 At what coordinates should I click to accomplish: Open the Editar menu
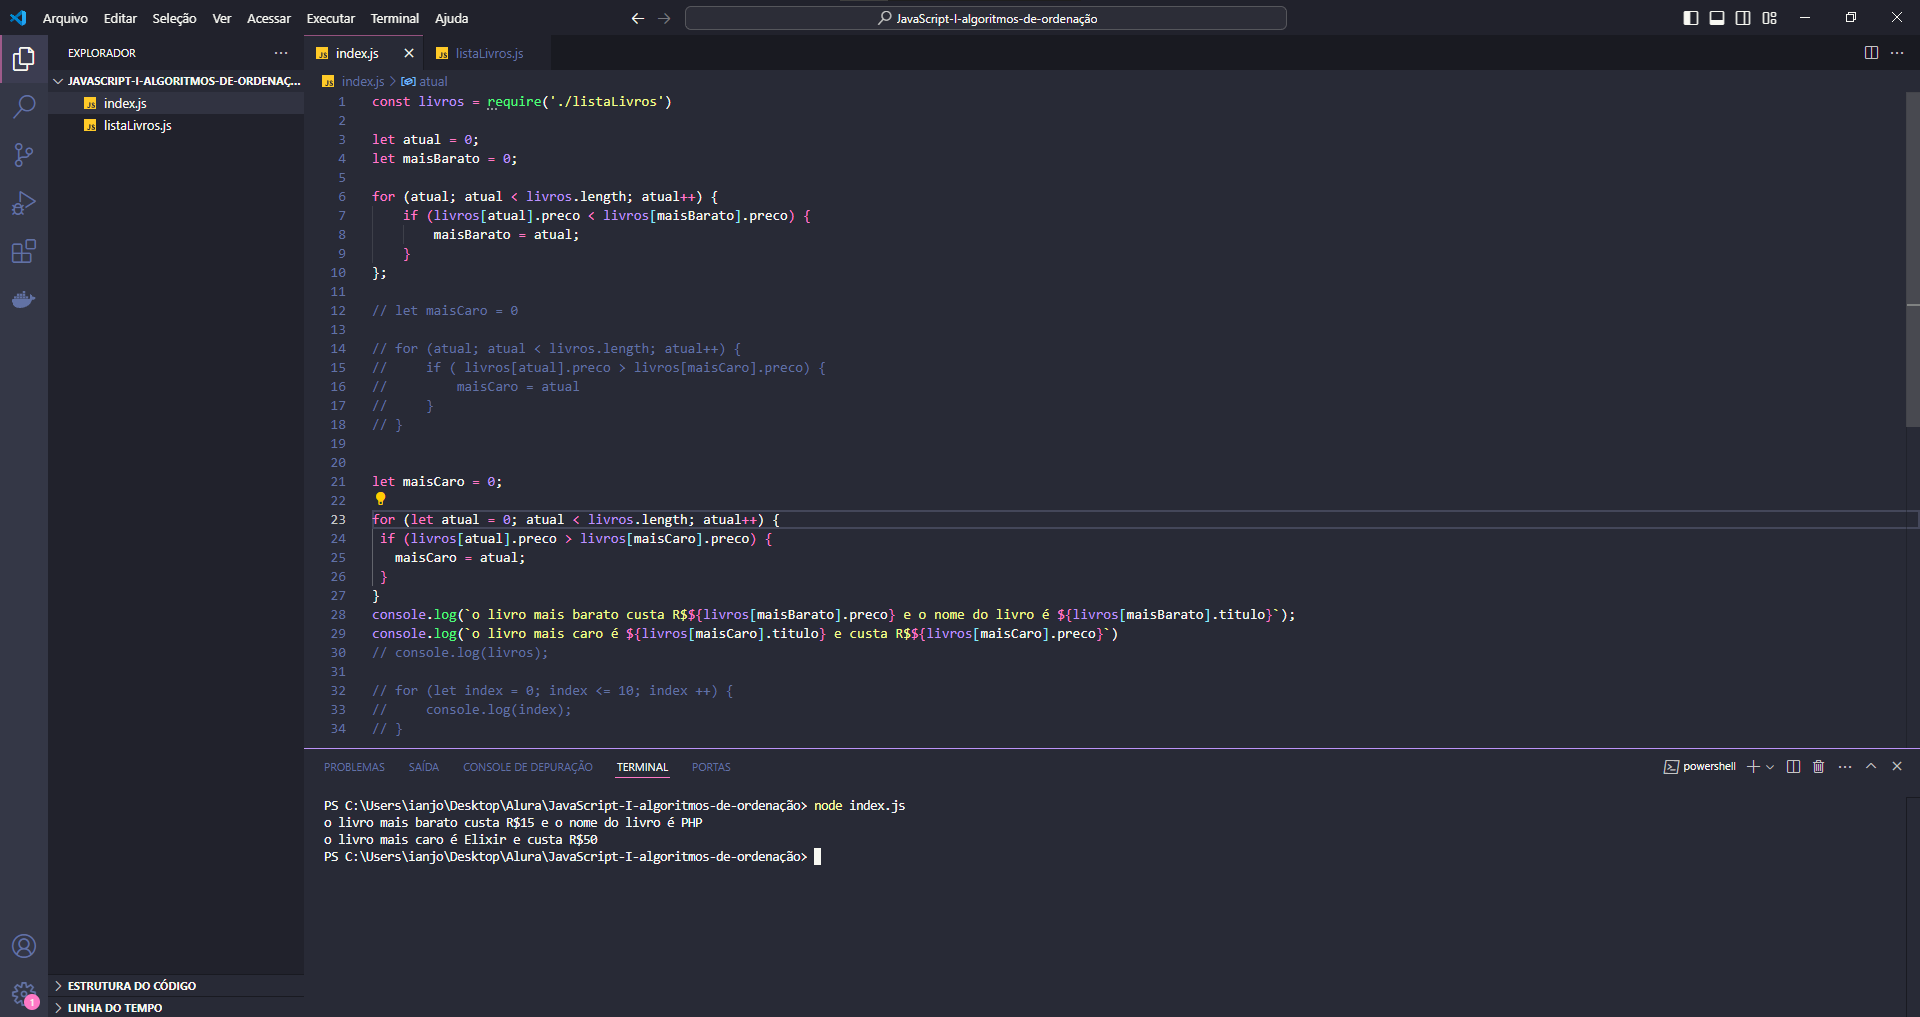120,18
